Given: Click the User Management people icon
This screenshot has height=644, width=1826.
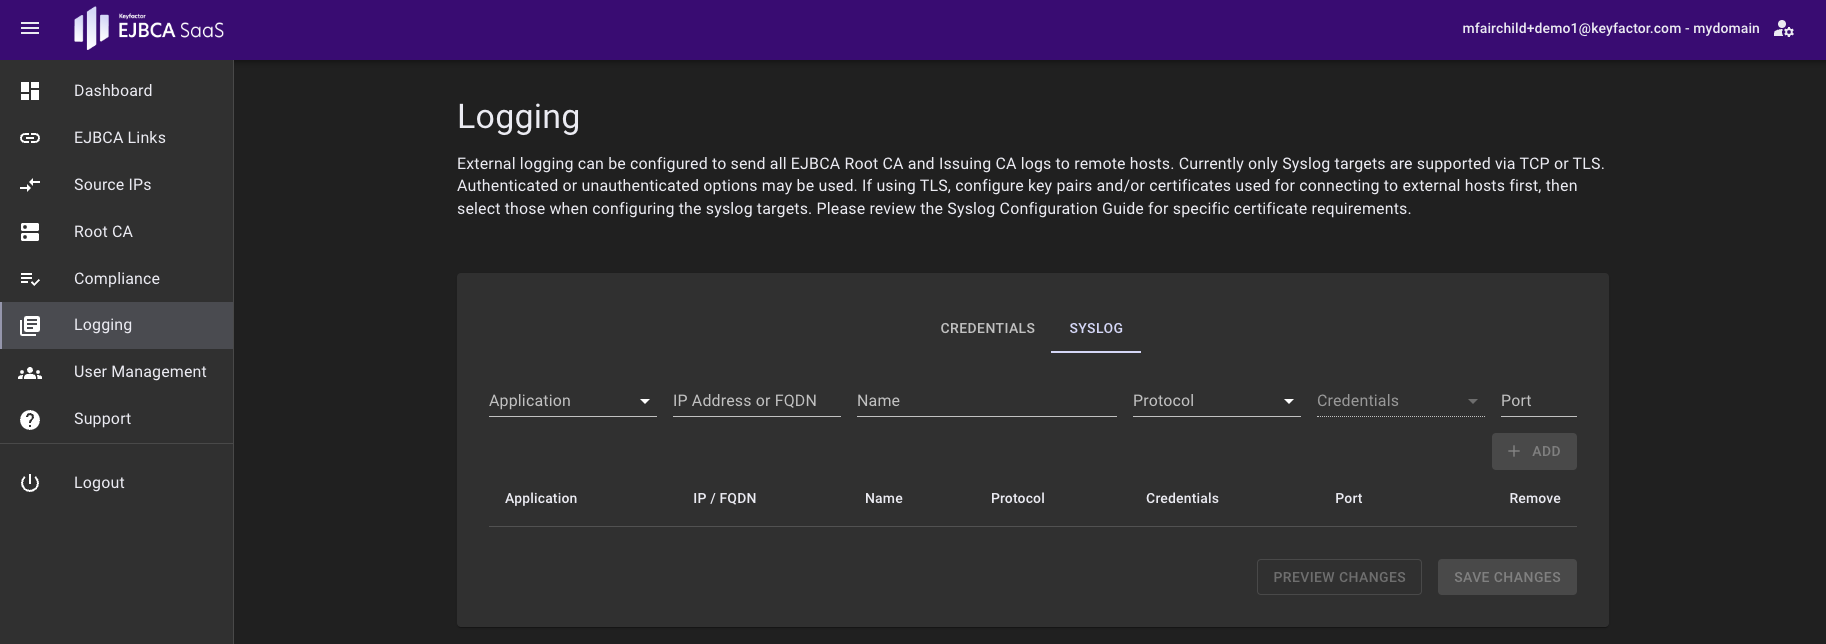Looking at the screenshot, I should click(30, 373).
